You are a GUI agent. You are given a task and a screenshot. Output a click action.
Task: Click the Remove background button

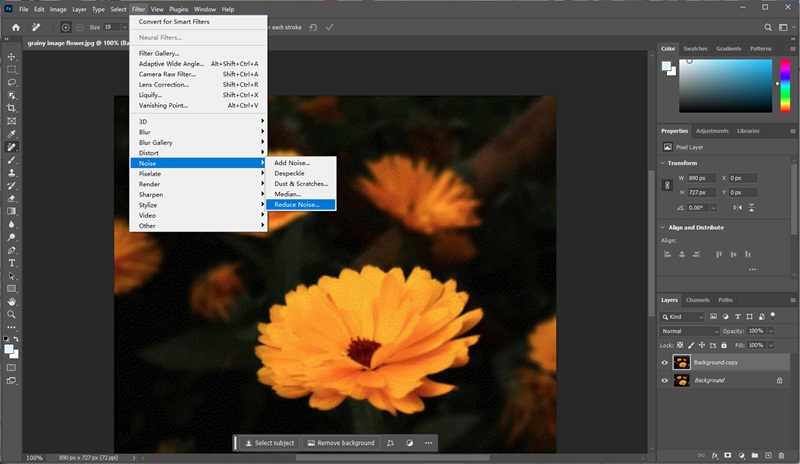coord(341,443)
